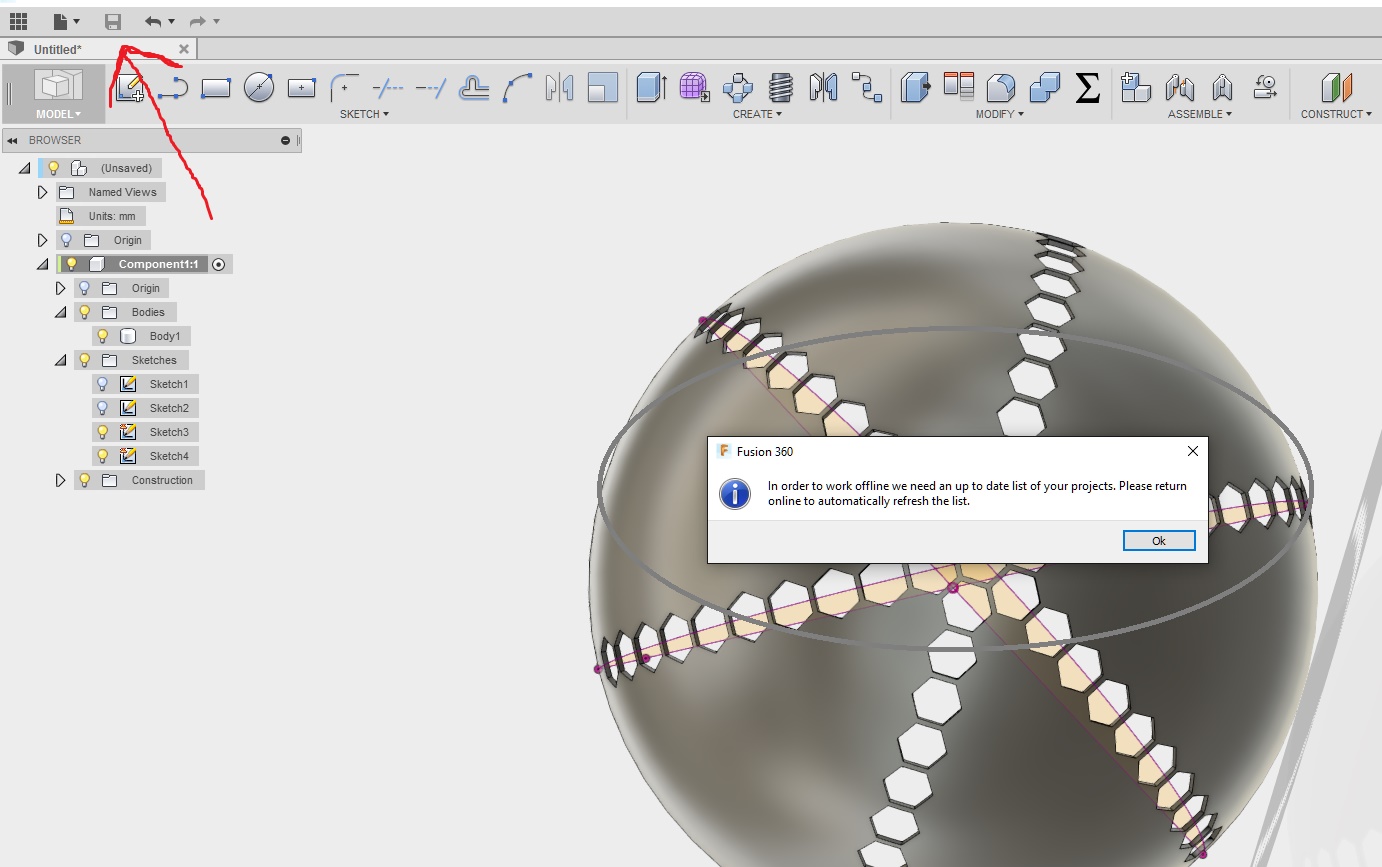The width and height of the screenshot is (1382, 867).
Task: Toggle visibility of Component1:1
Action: click(71, 263)
